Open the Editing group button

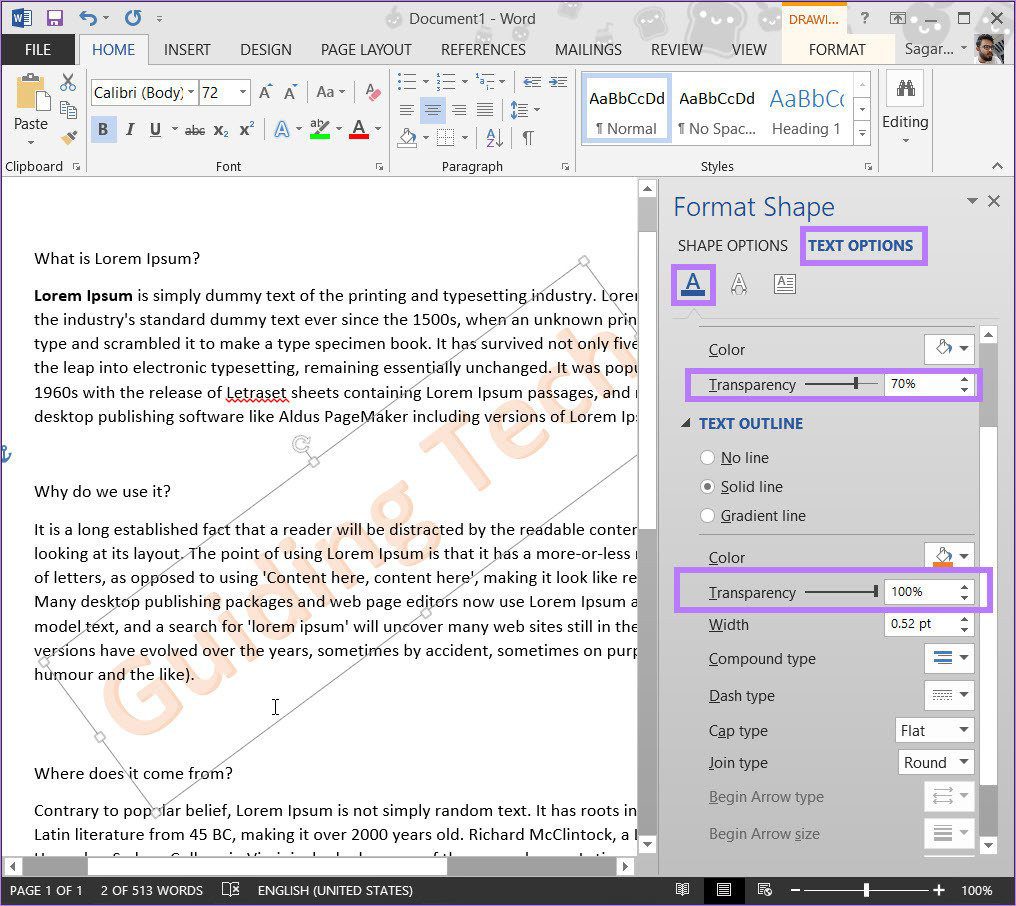pos(905,109)
